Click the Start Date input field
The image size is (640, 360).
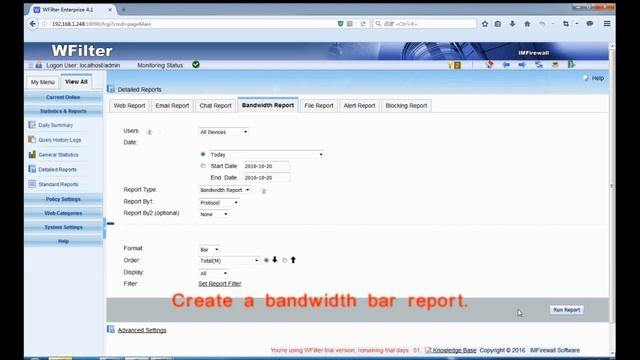pos(267,166)
